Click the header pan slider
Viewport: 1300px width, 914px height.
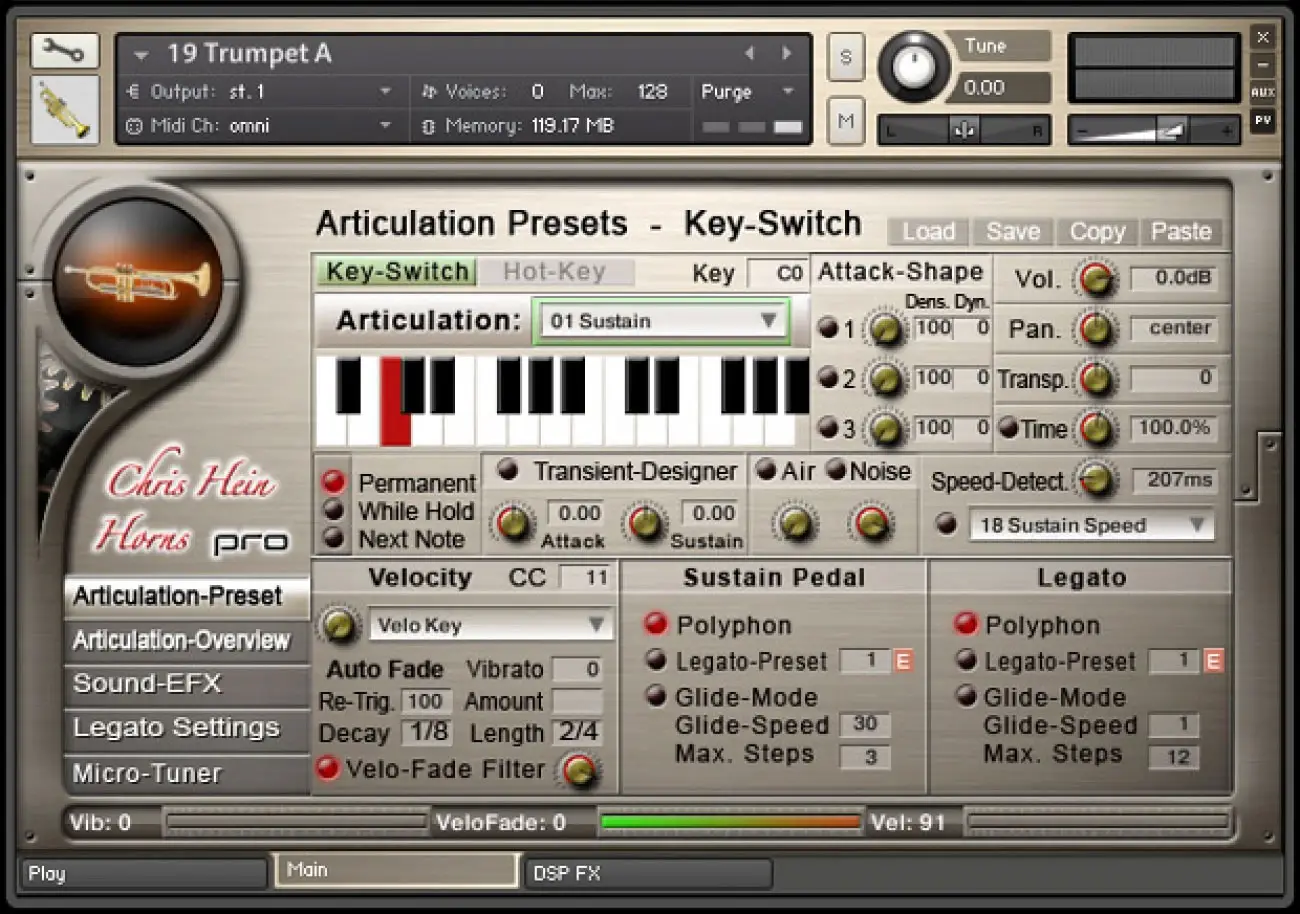click(x=963, y=130)
